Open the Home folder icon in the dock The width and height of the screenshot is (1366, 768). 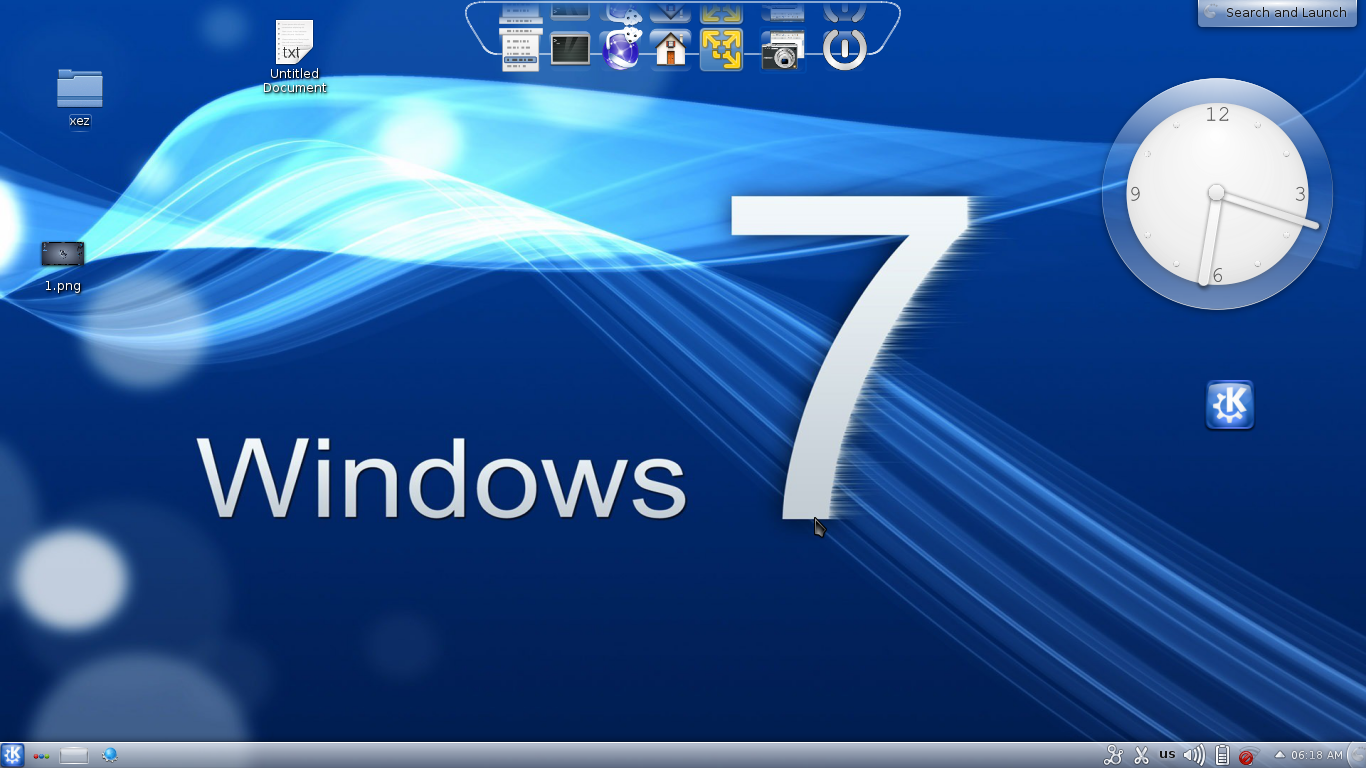[x=670, y=48]
